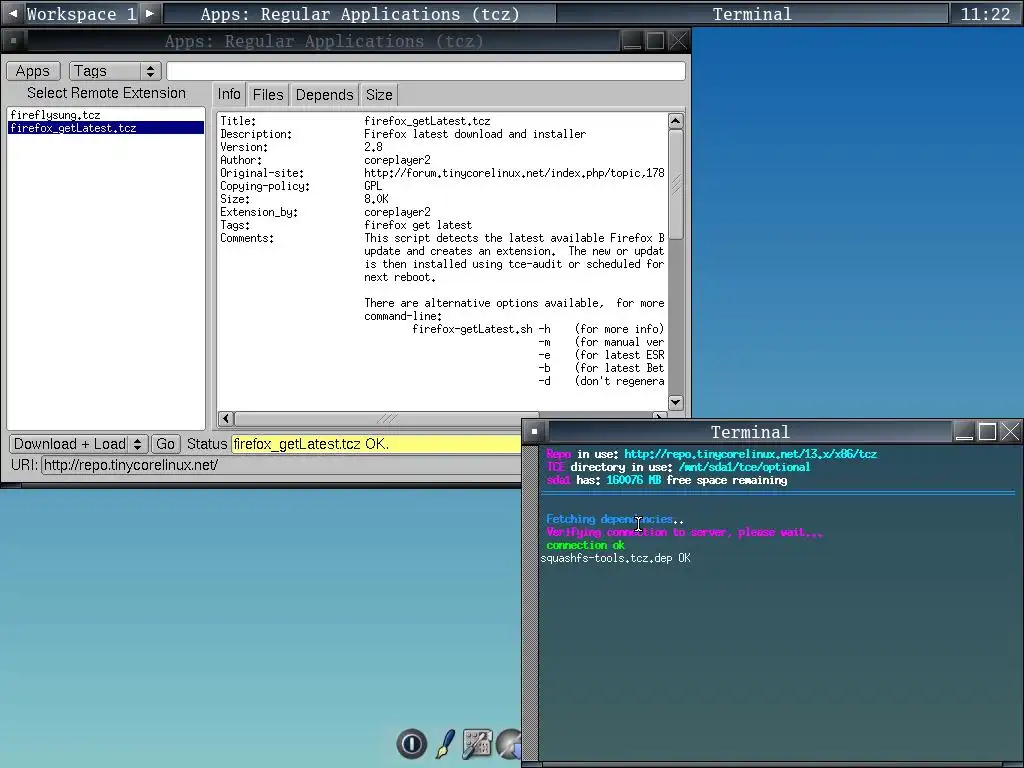Click the 'connection ok' line in Terminal

[585, 545]
